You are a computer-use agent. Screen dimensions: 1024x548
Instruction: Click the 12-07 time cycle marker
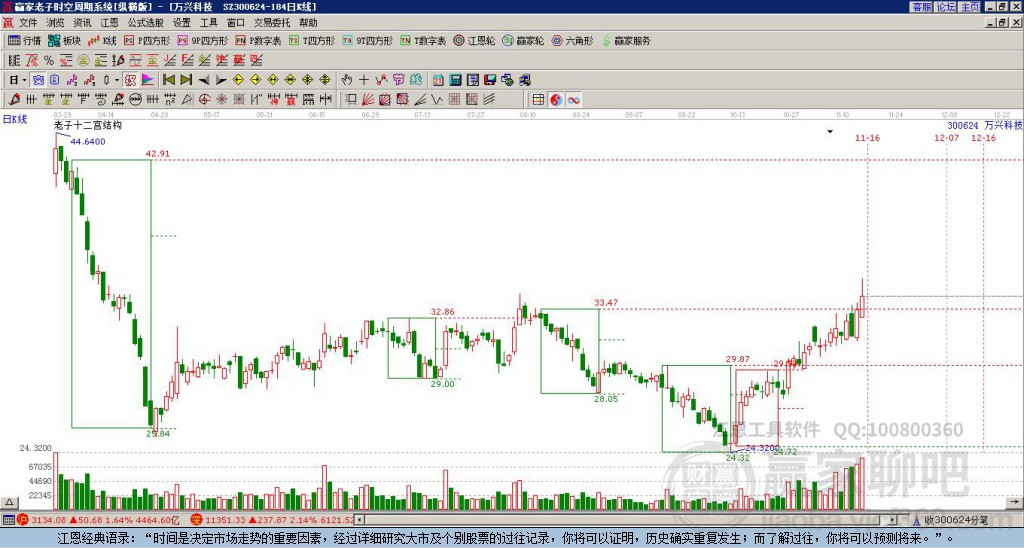[x=946, y=138]
